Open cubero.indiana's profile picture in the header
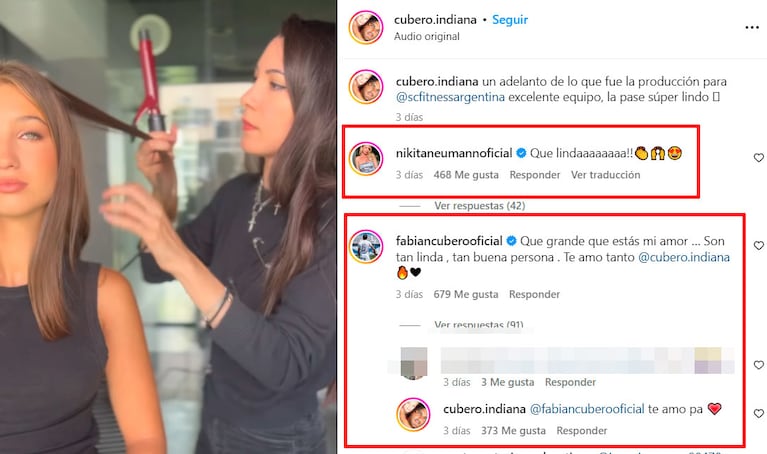Image resolution: width=767 pixels, height=454 pixels. (366, 27)
